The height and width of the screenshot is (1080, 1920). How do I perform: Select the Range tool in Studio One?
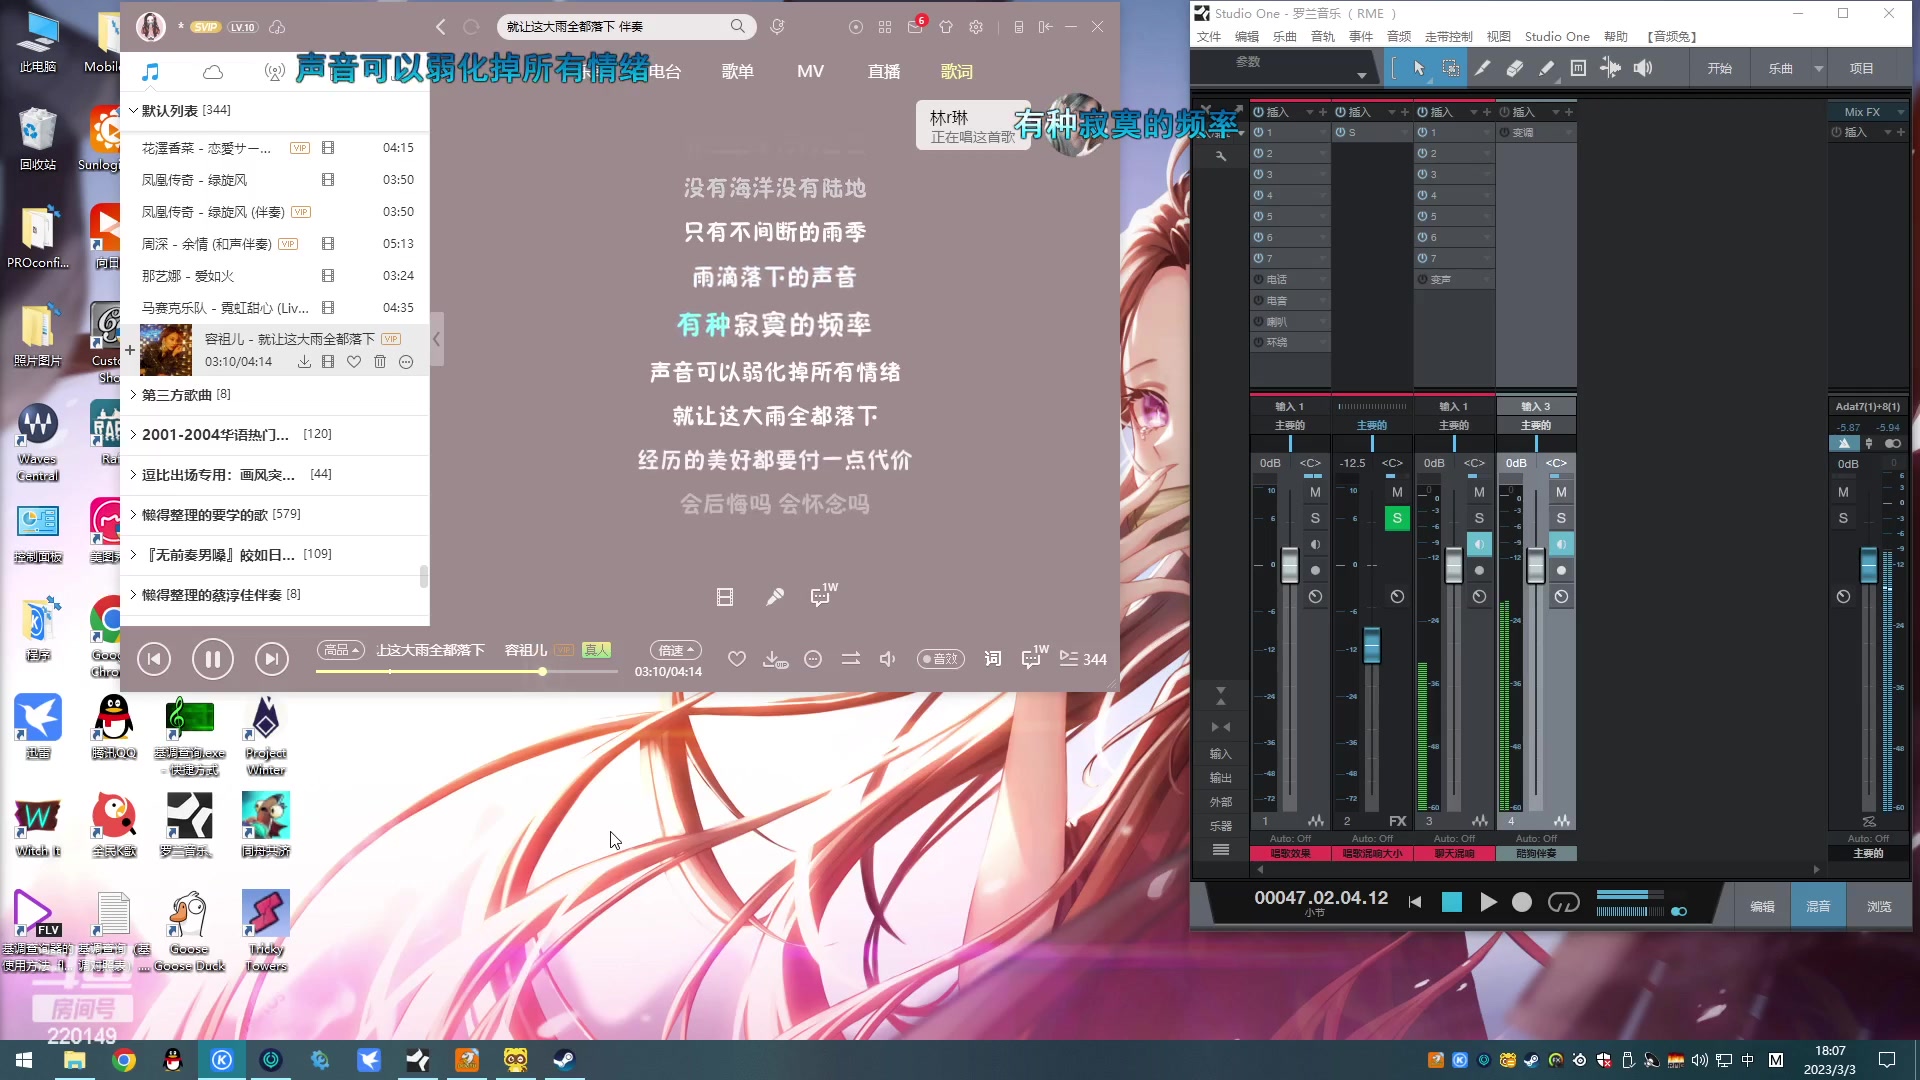tap(1450, 69)
